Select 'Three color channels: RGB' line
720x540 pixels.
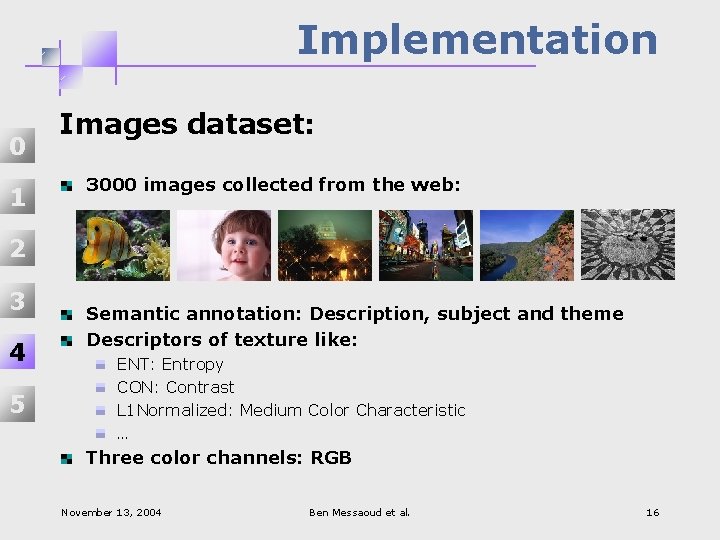click(x=219, y=458)
